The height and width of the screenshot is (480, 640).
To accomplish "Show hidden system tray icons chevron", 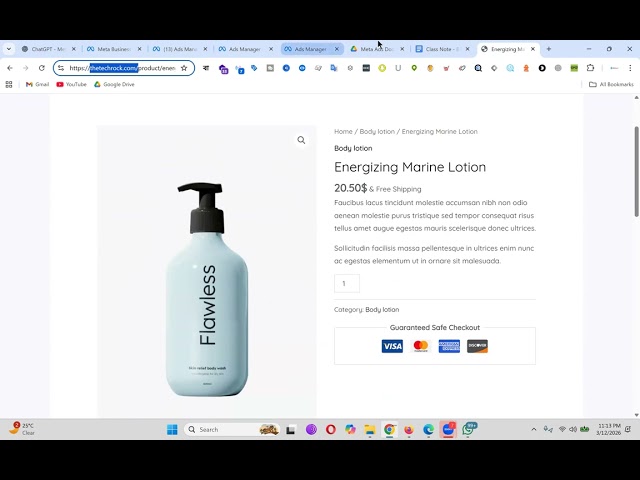I will pos(533,429).
